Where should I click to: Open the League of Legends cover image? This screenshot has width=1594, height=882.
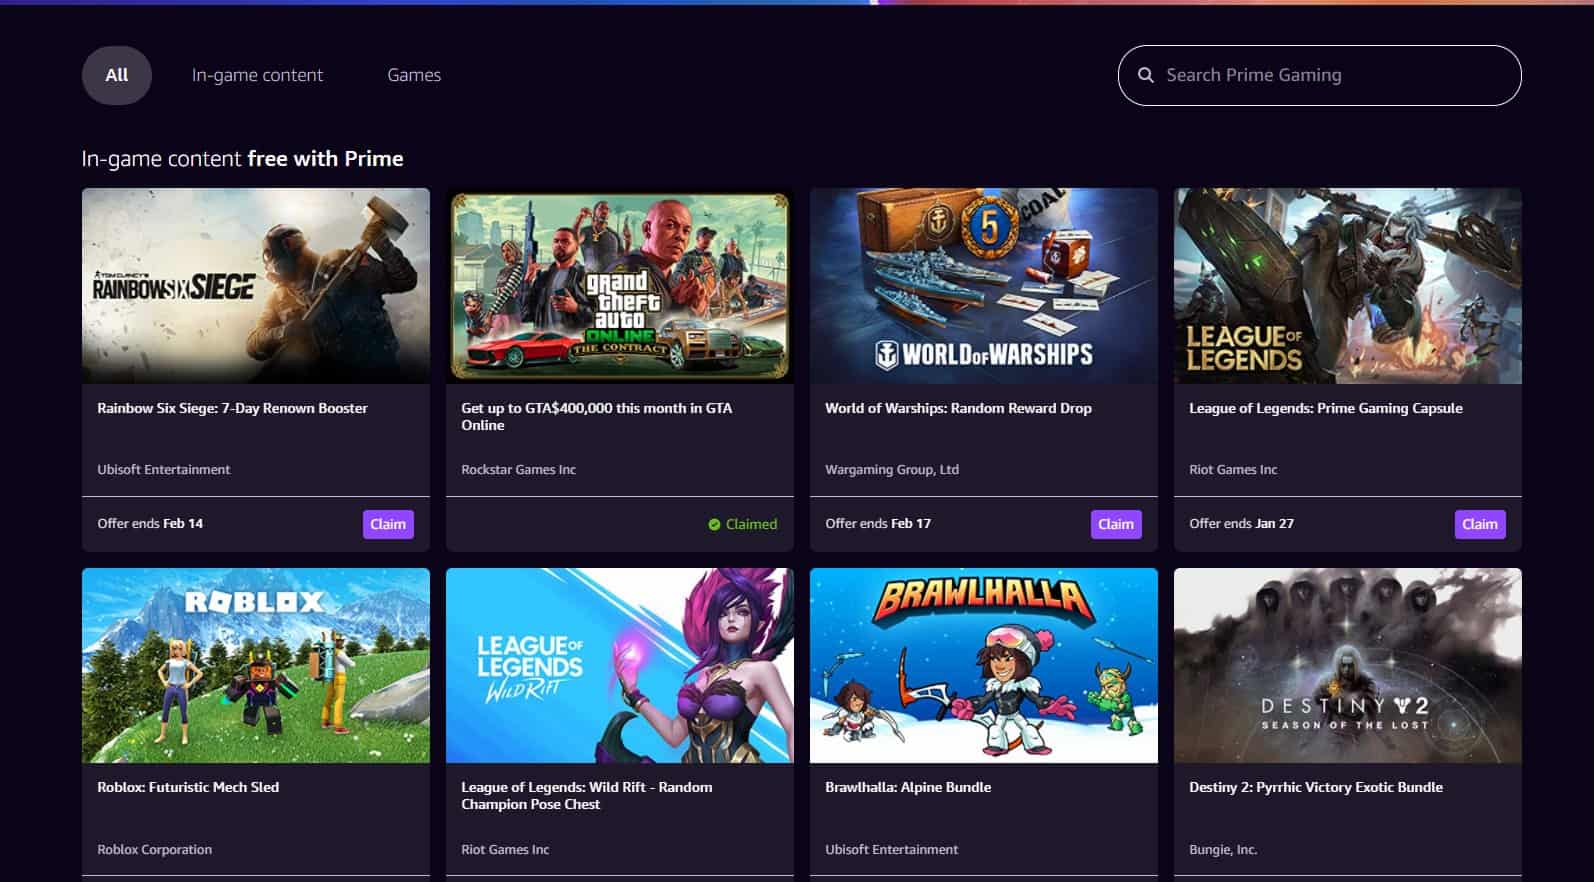point(1348,286)
